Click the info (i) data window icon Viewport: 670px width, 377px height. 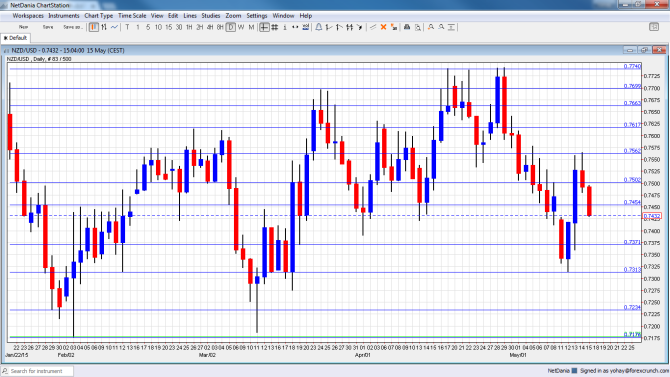coord(285,27)
